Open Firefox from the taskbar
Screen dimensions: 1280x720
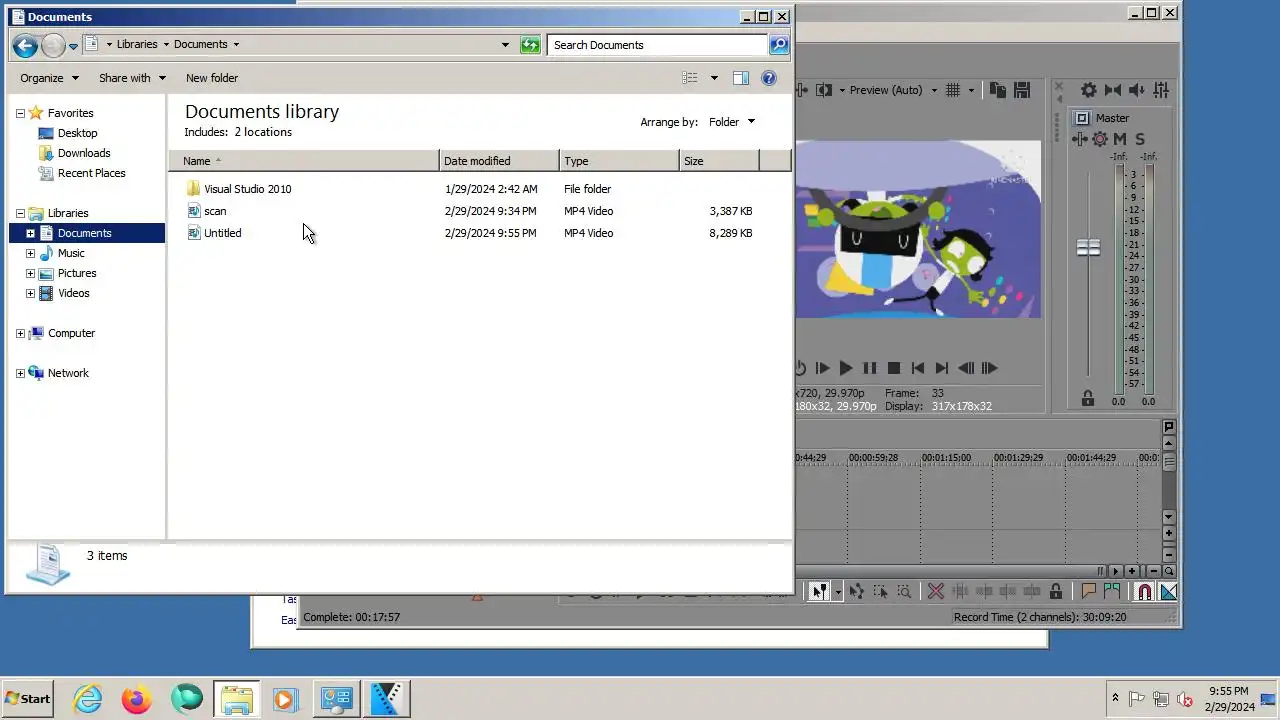(x=137, y=699)
